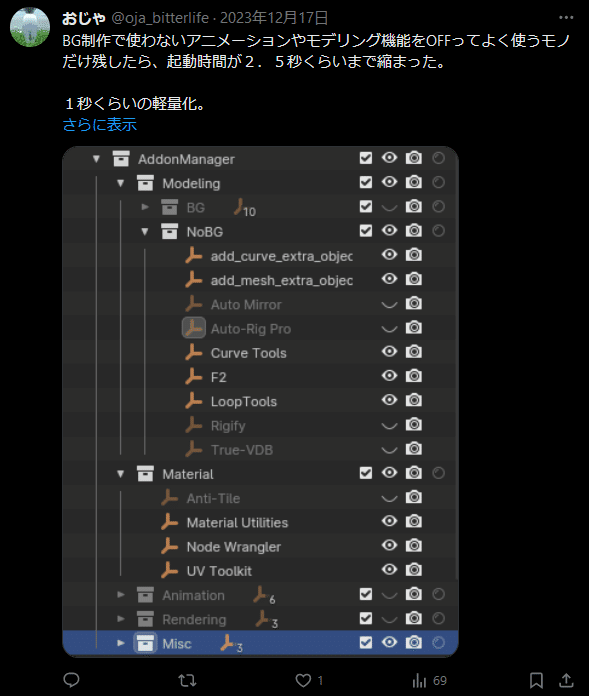Click the Curve Tools empty icon
Screen dimensions: 589x696
point(194,352)
